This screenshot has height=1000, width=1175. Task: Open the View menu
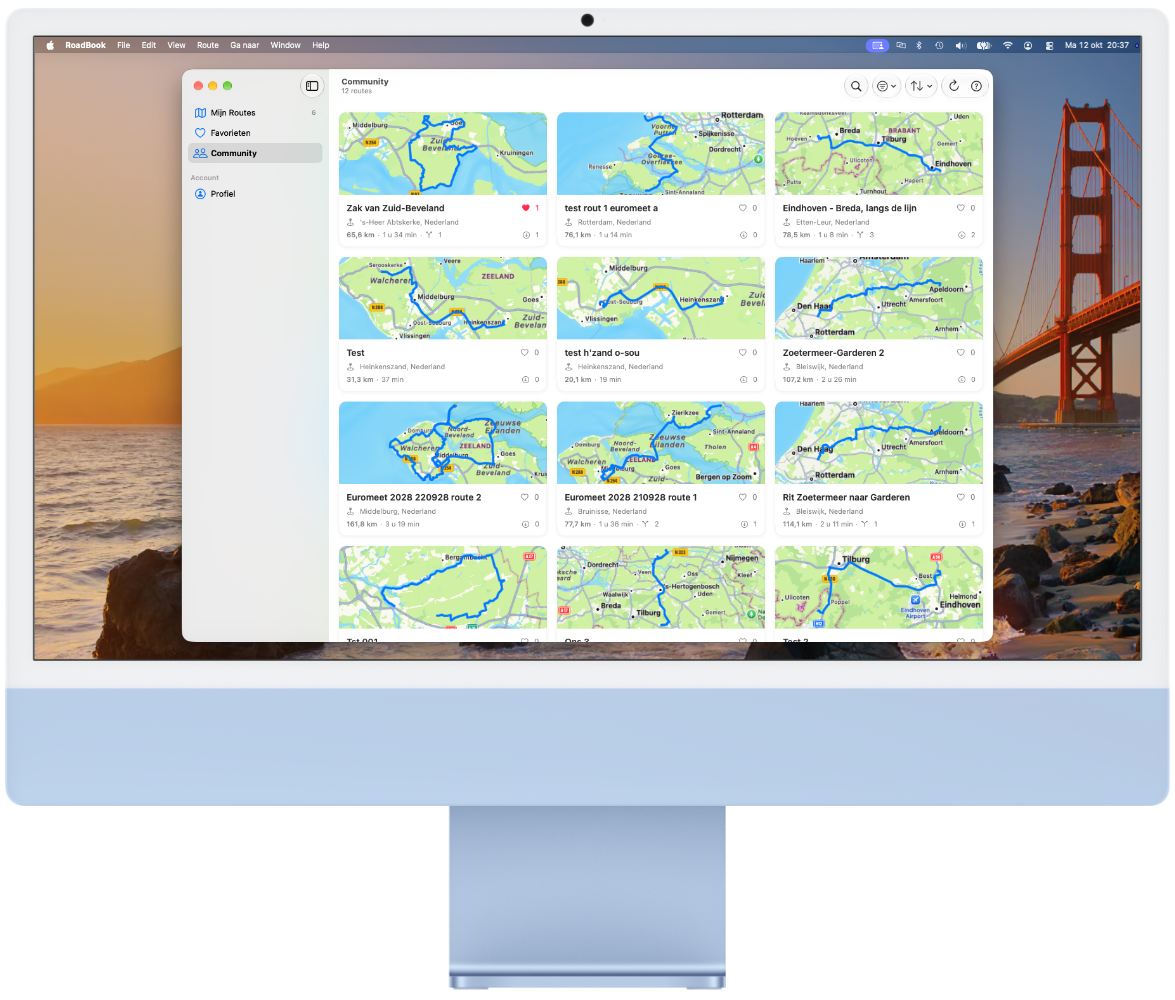tap(176, 45)
